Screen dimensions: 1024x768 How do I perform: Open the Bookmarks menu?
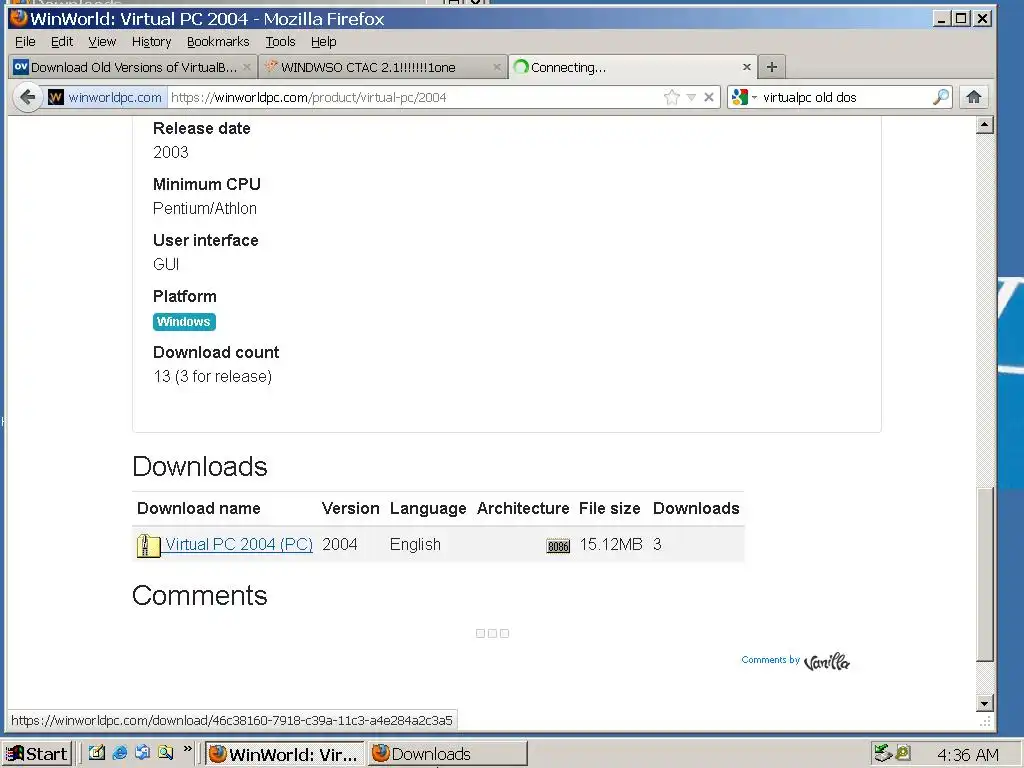[218, 42]
